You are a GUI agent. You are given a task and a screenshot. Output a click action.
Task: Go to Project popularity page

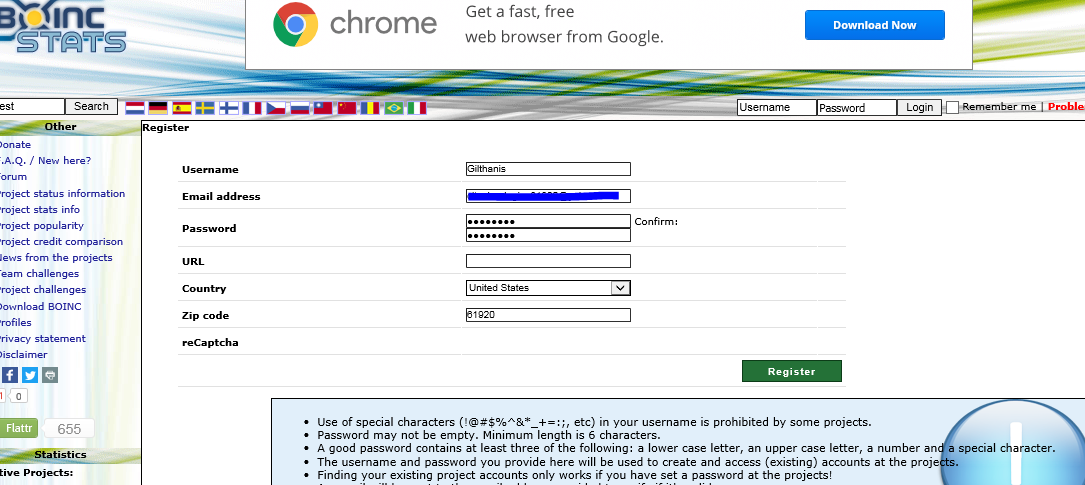click(x=41, y=225)
